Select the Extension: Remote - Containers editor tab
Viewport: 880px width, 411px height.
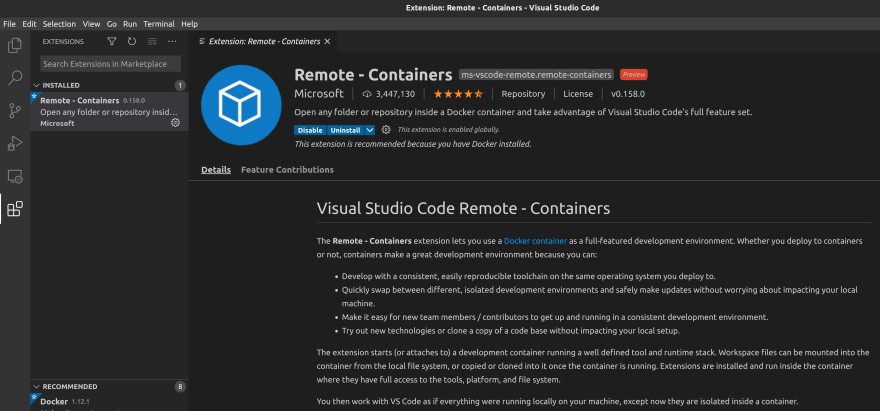pyautogui.click(x=264, y=42)
